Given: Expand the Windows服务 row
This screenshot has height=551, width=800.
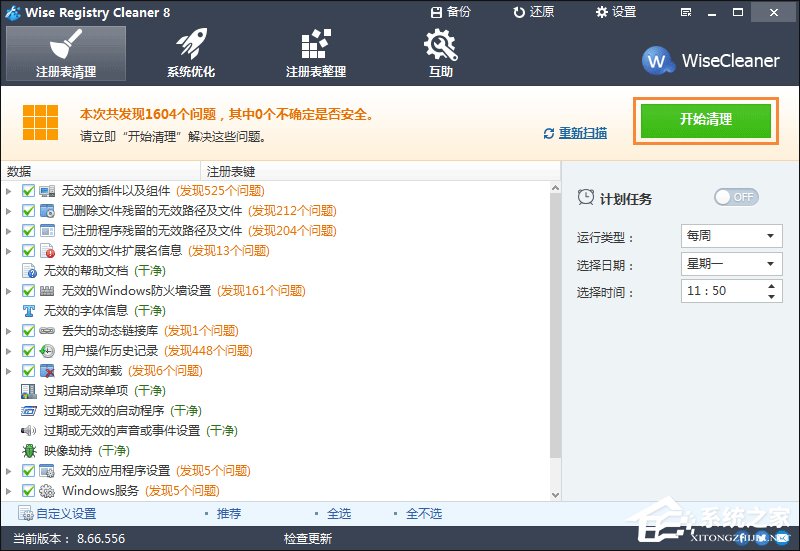Looking at the screenshot, I should click(x=9, y=491).
